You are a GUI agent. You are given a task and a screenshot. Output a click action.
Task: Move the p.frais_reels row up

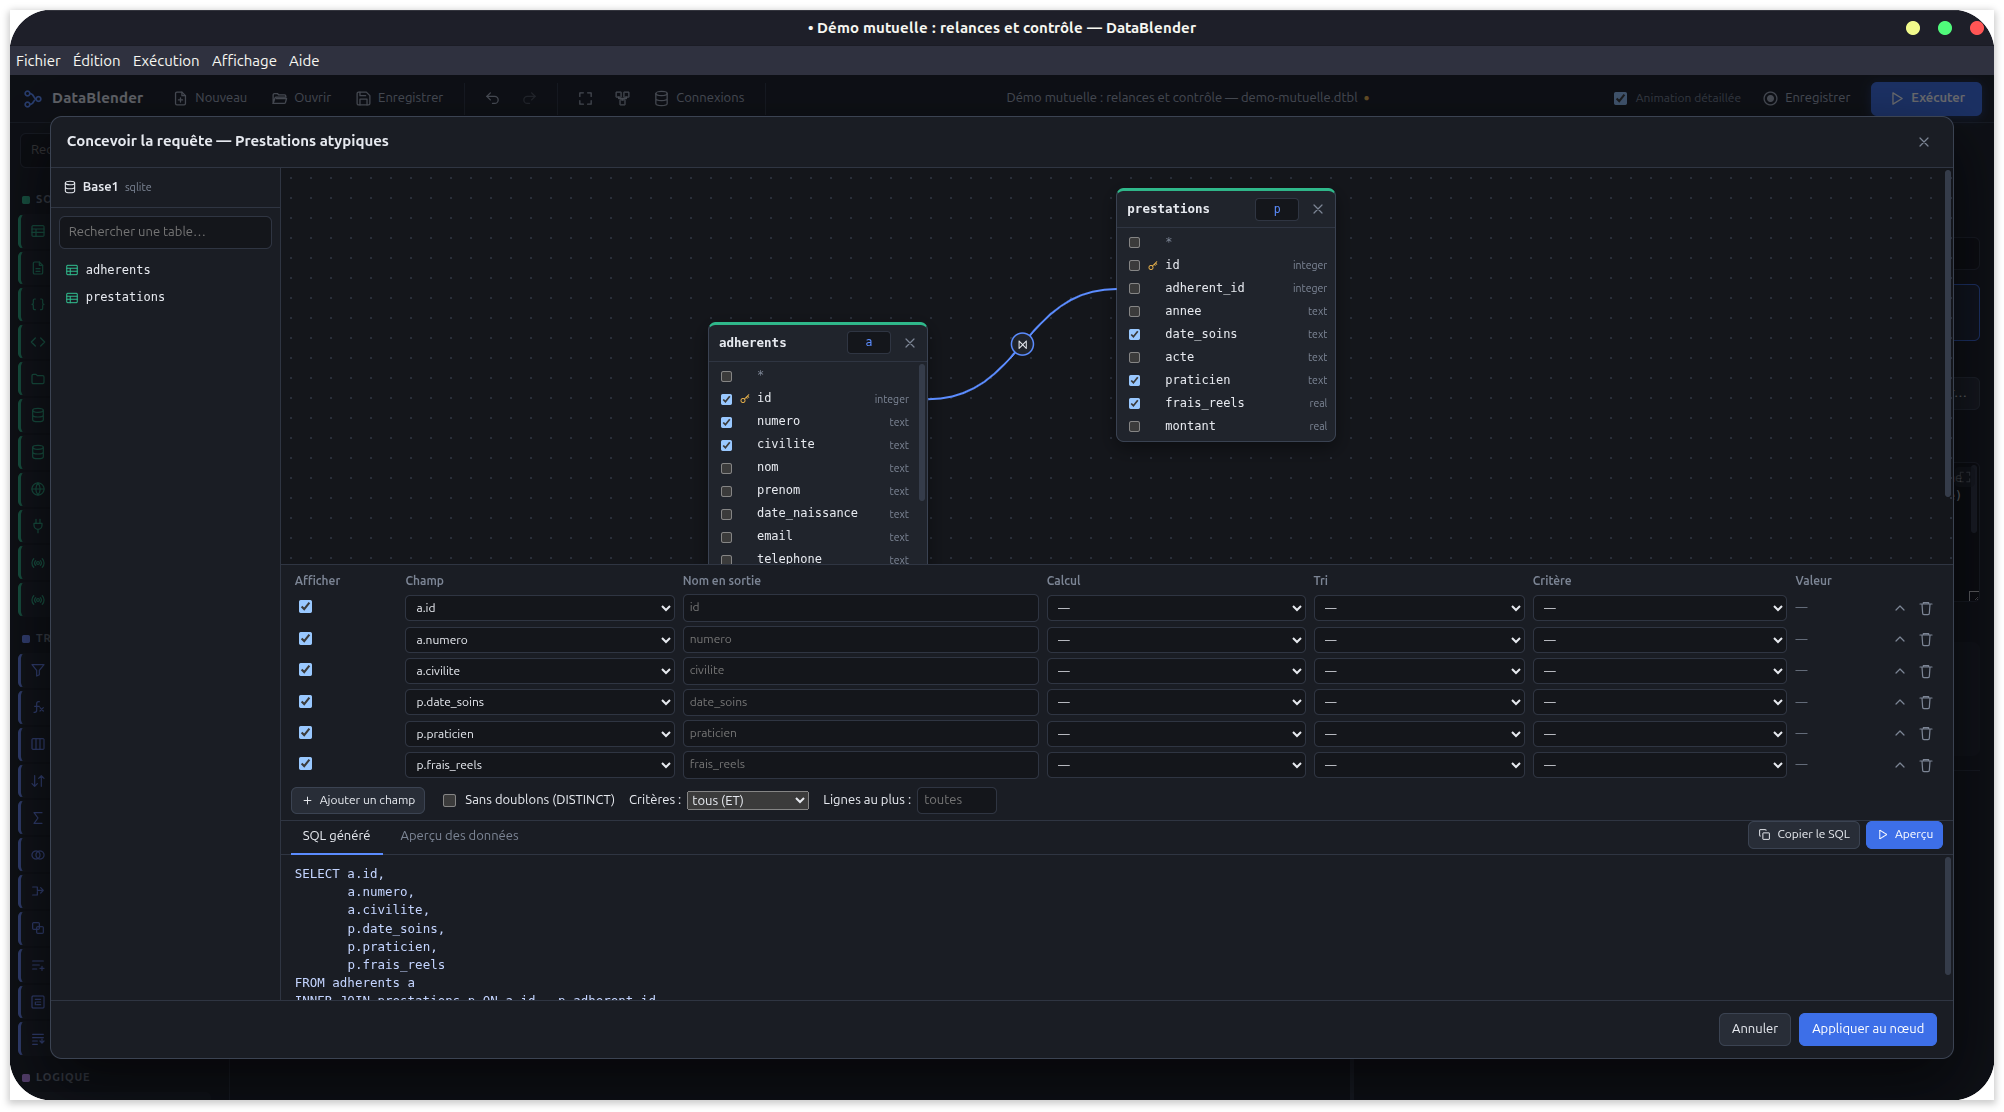point(1899,765)
